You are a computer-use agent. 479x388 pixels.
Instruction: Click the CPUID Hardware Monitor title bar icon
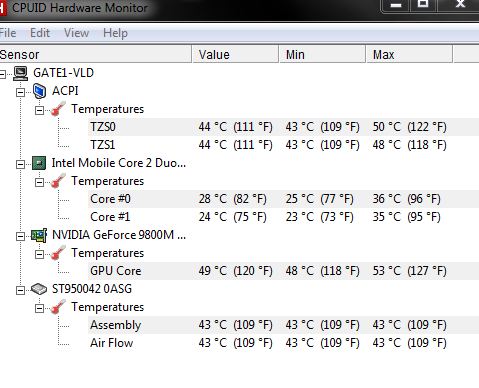(3, 8)
